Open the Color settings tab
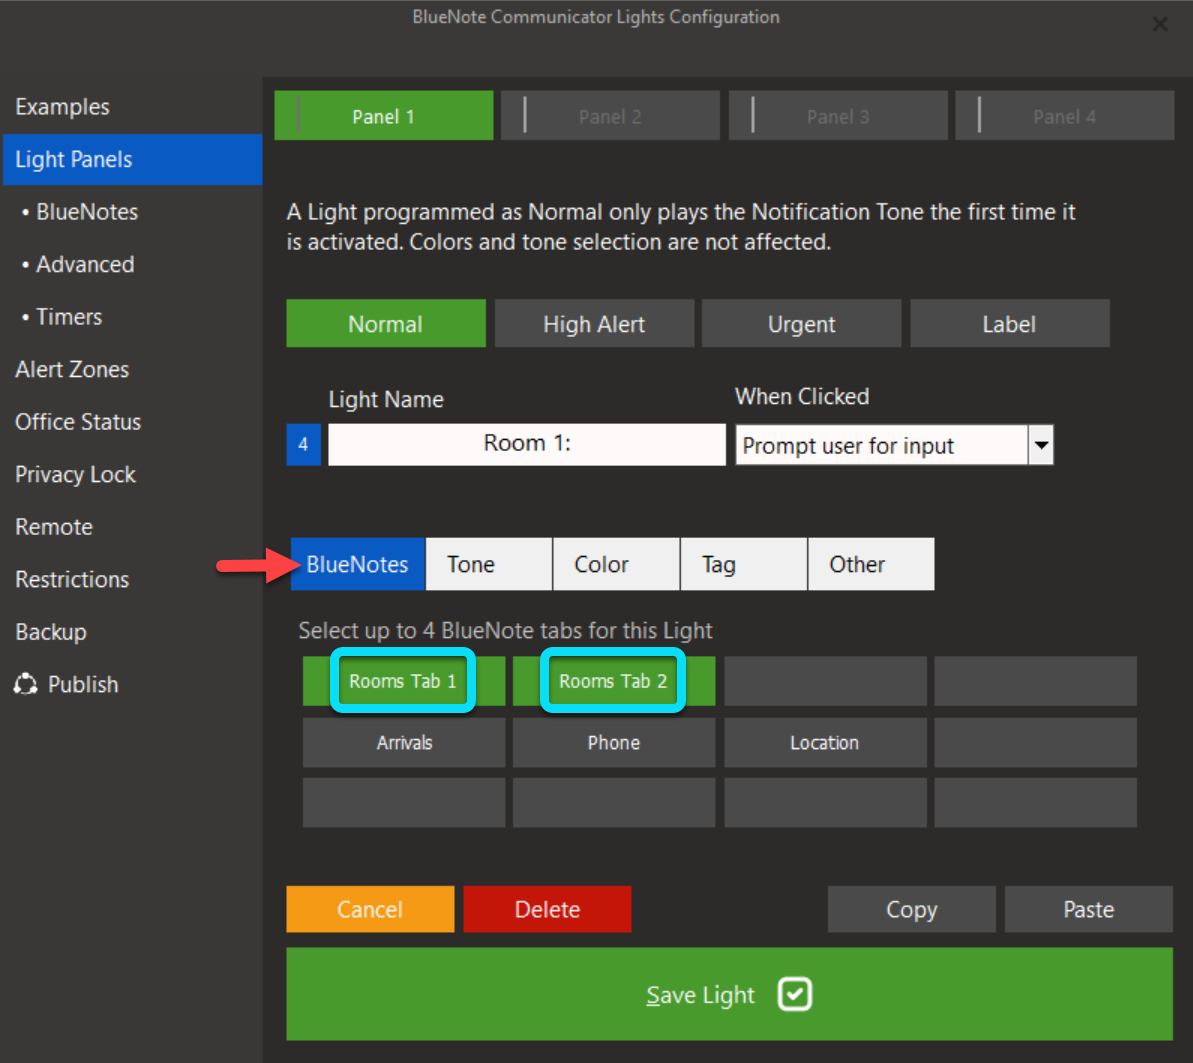1193x1063 pixels. pyautogui.click(x=616, y=564)
